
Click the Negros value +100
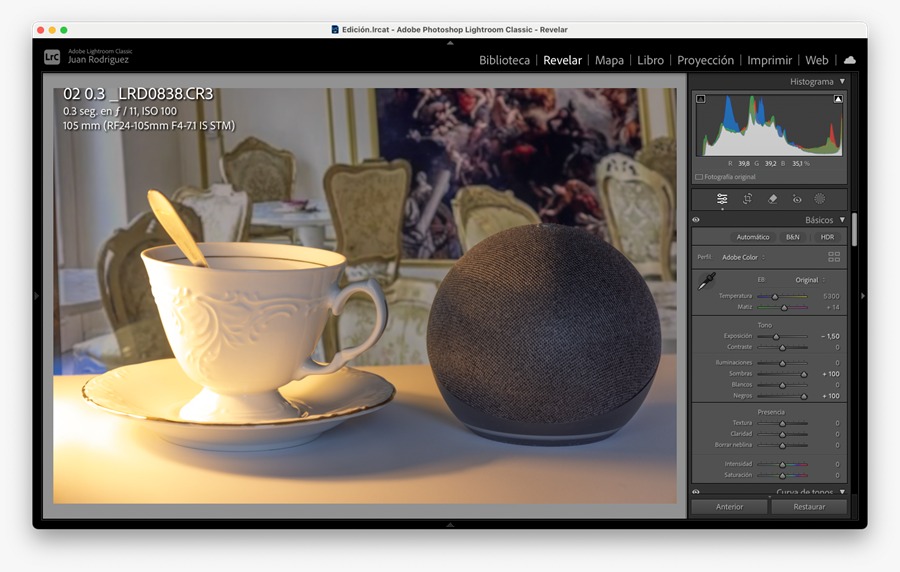tap(831, 396)
